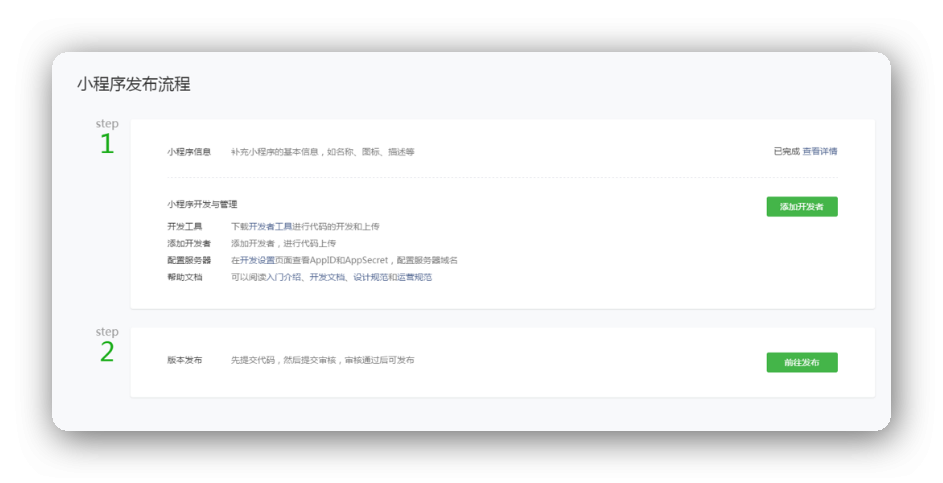The width and height of the screenshot is (943, 483).
Task: Click the green 添加开发者 button
Action: coord(801,207)
